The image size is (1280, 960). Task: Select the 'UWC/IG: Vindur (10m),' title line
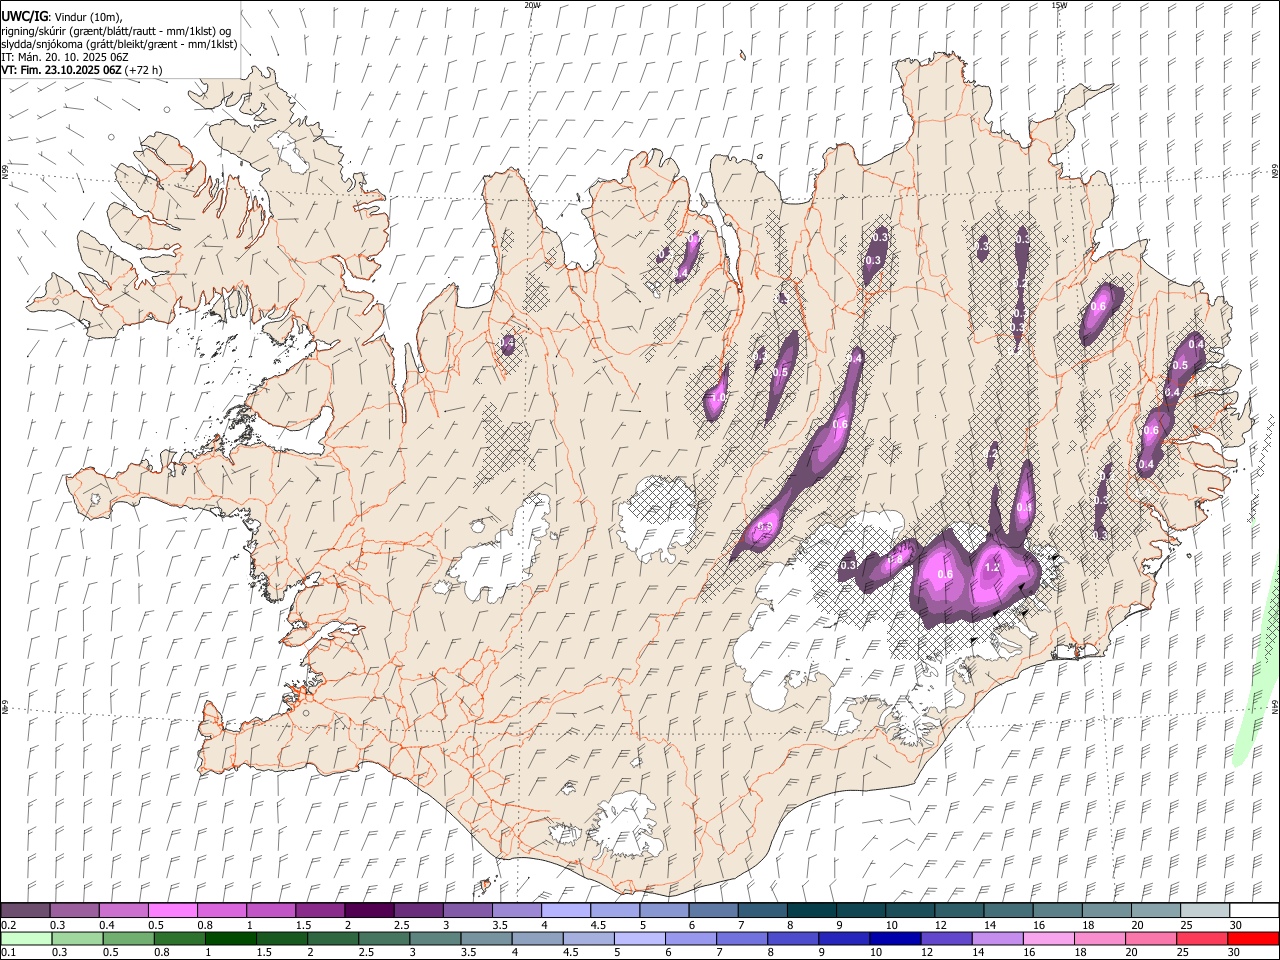pos(62,17)
